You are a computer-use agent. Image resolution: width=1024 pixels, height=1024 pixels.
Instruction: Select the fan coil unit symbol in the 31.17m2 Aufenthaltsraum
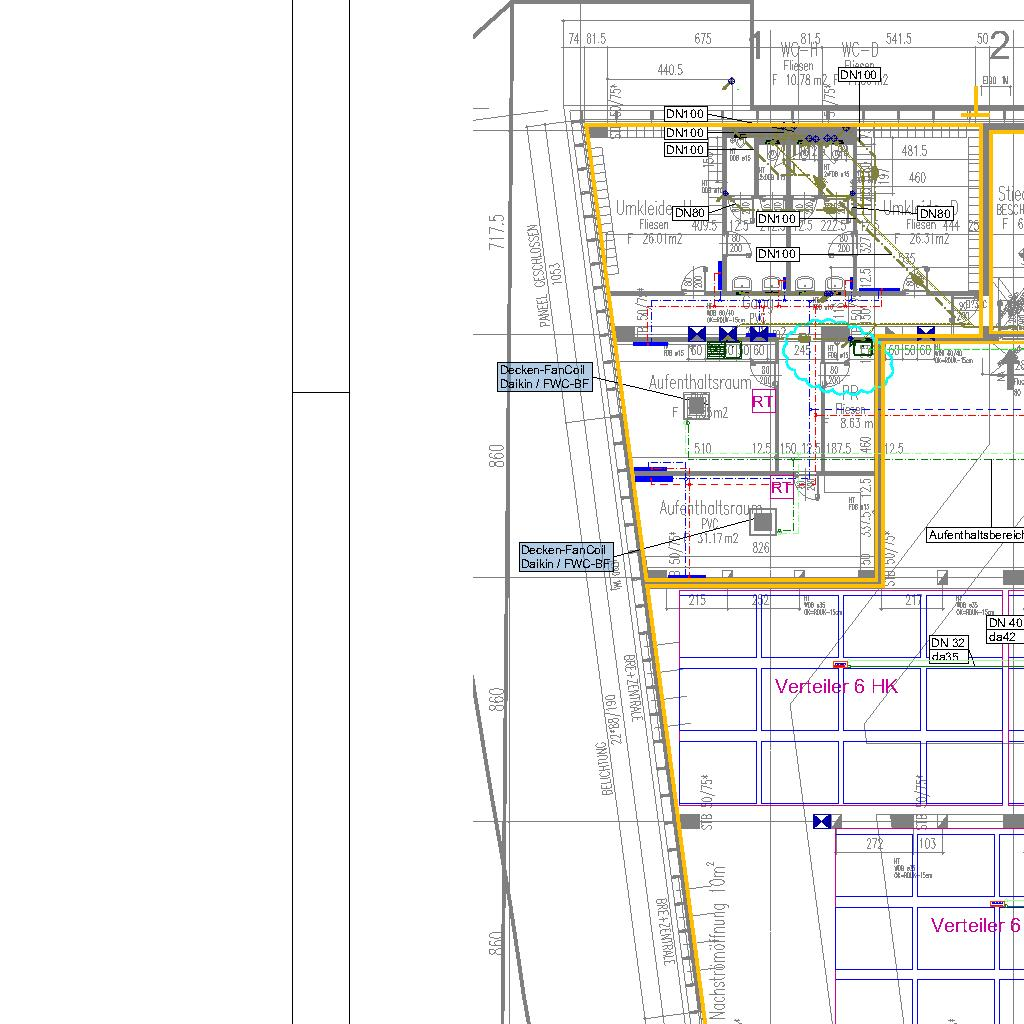pos(763,522)
